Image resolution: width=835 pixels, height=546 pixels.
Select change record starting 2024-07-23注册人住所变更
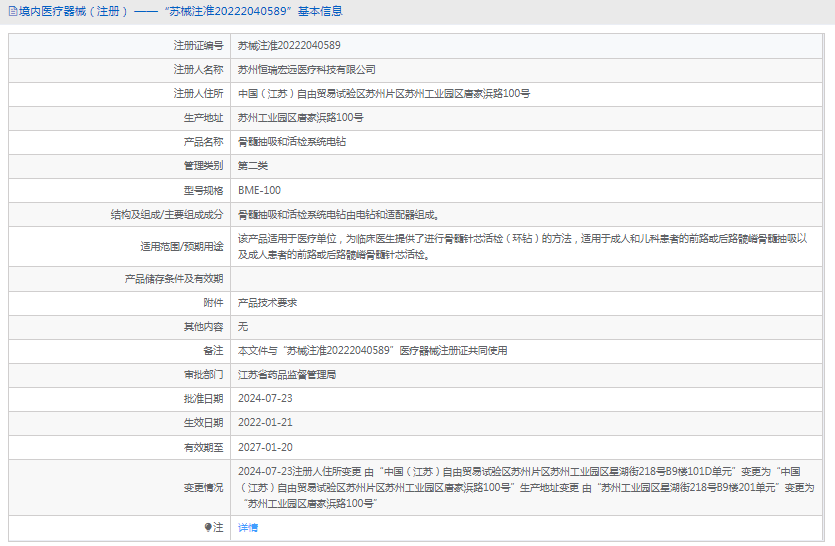[526, 488]
